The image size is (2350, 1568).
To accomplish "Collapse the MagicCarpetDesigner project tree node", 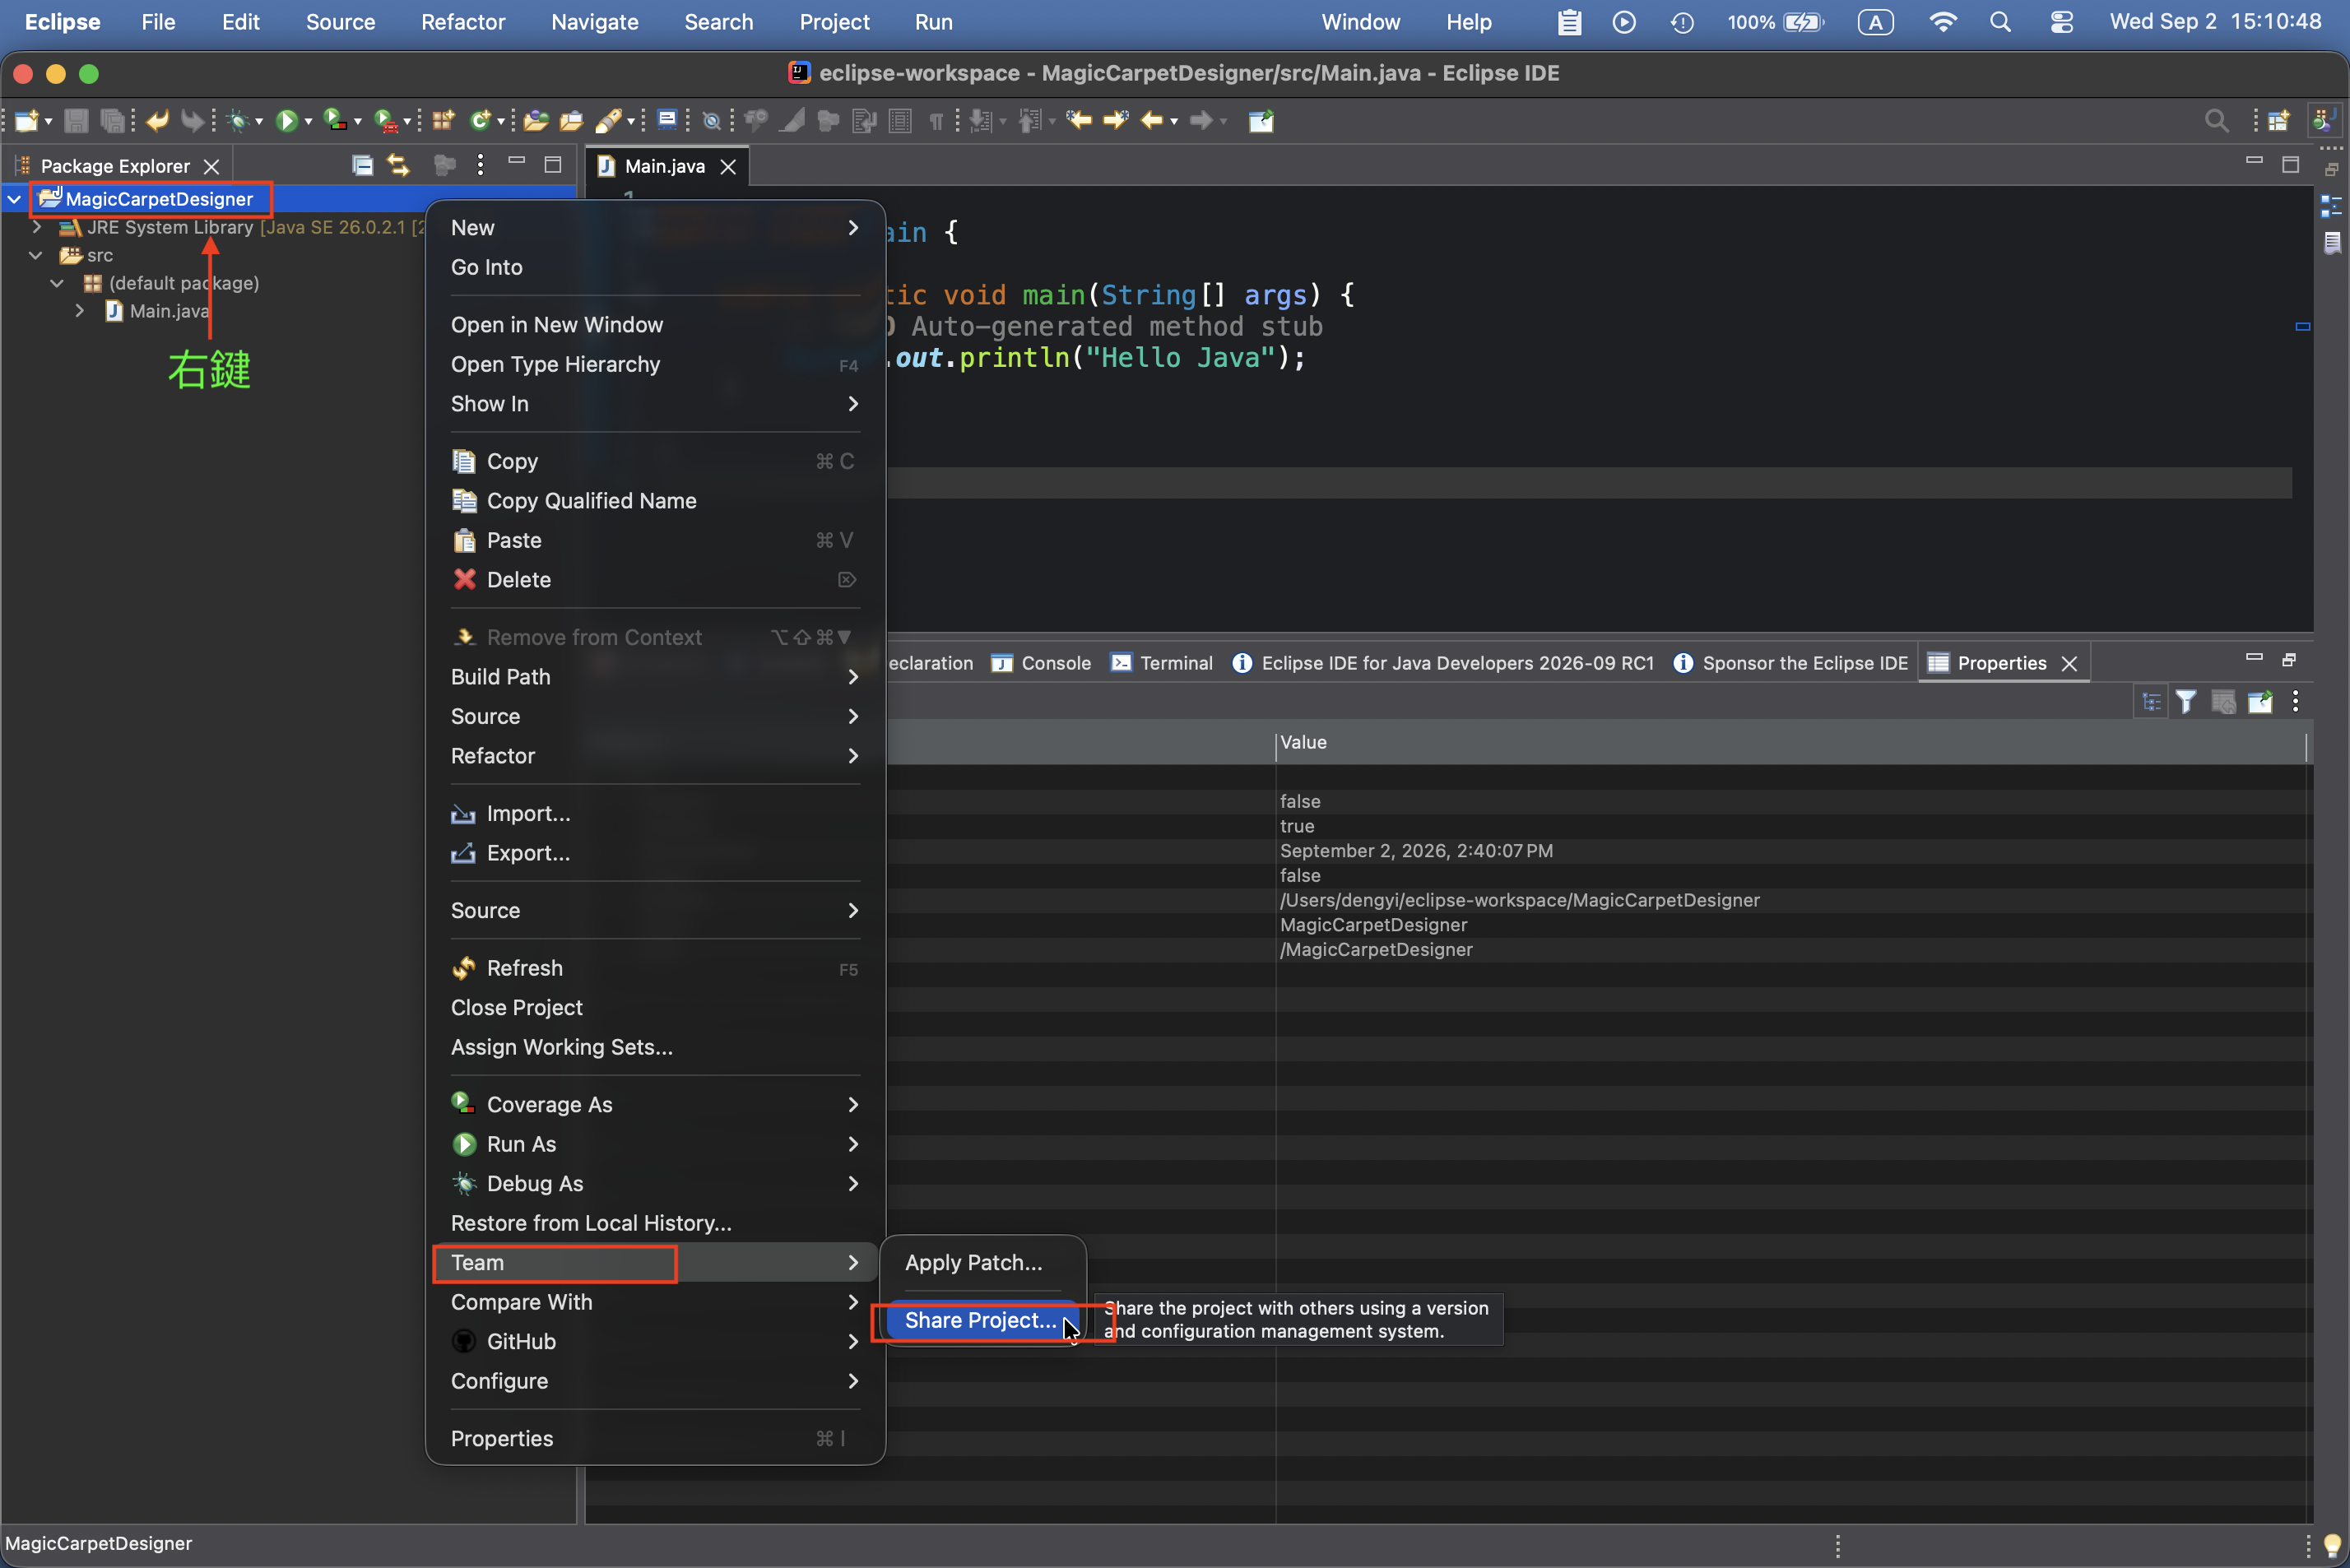I will (14, 199).
